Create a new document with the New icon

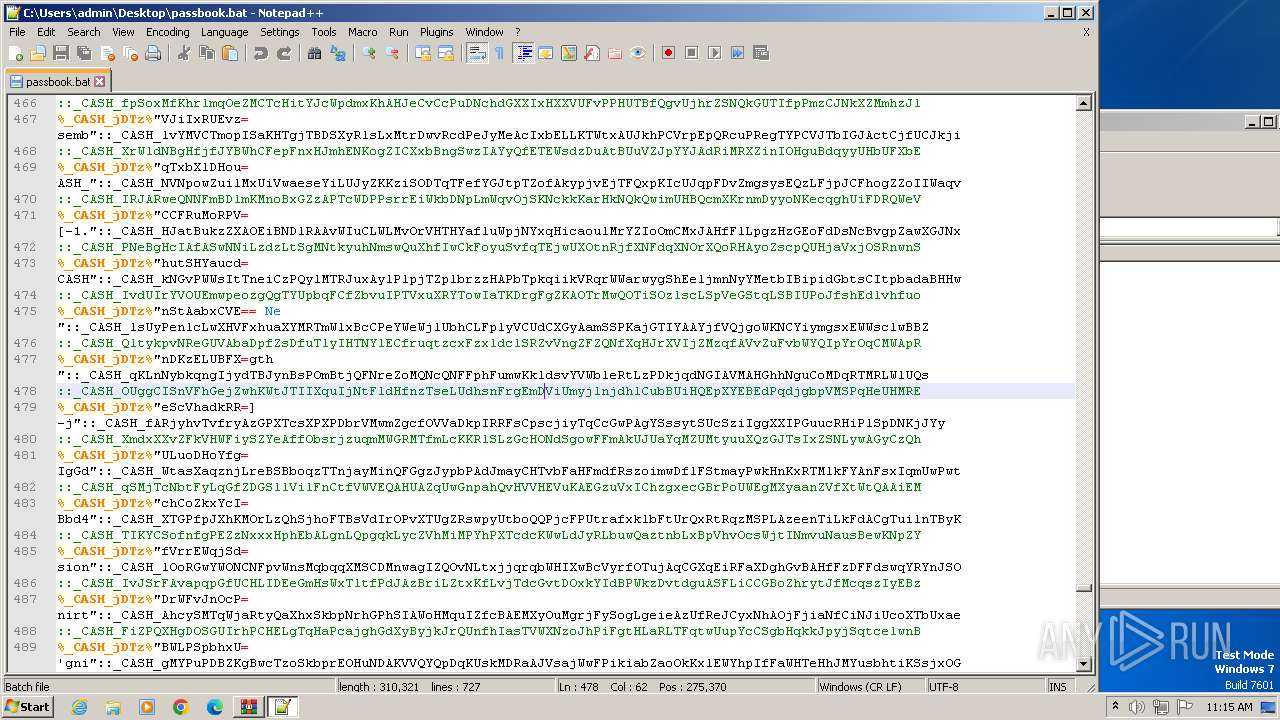[17, 53]
